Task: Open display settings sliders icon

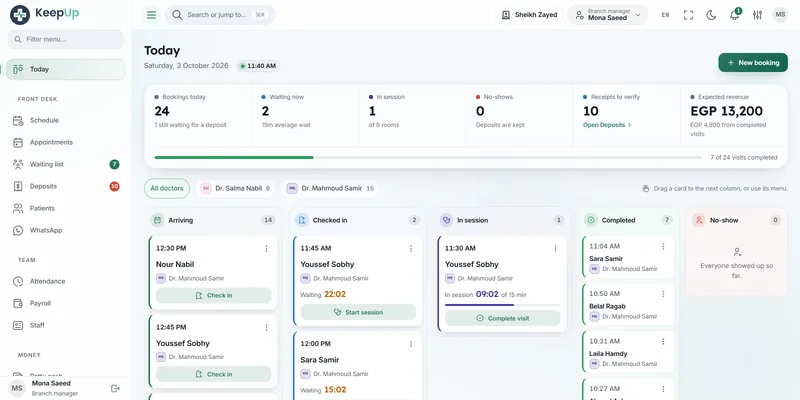Action: click(x=757, y=15)
